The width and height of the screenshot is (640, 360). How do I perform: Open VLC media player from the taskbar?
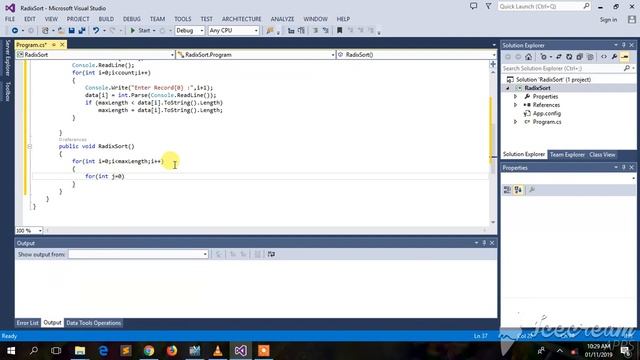(x=218, y=351)
